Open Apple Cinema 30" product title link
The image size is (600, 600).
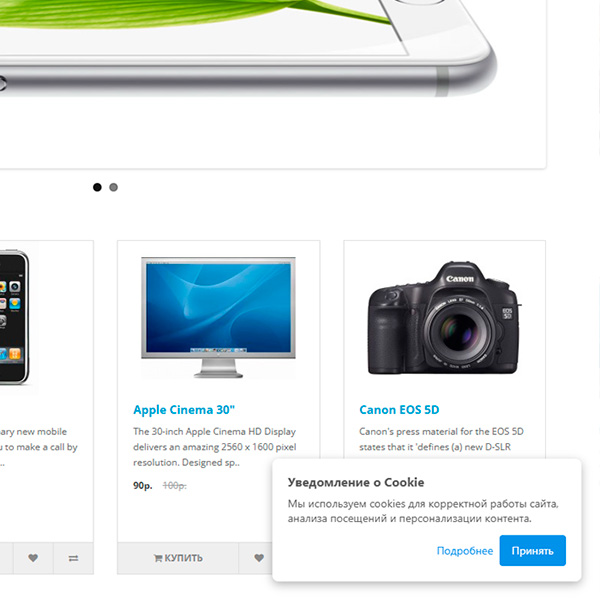[184, 410]
